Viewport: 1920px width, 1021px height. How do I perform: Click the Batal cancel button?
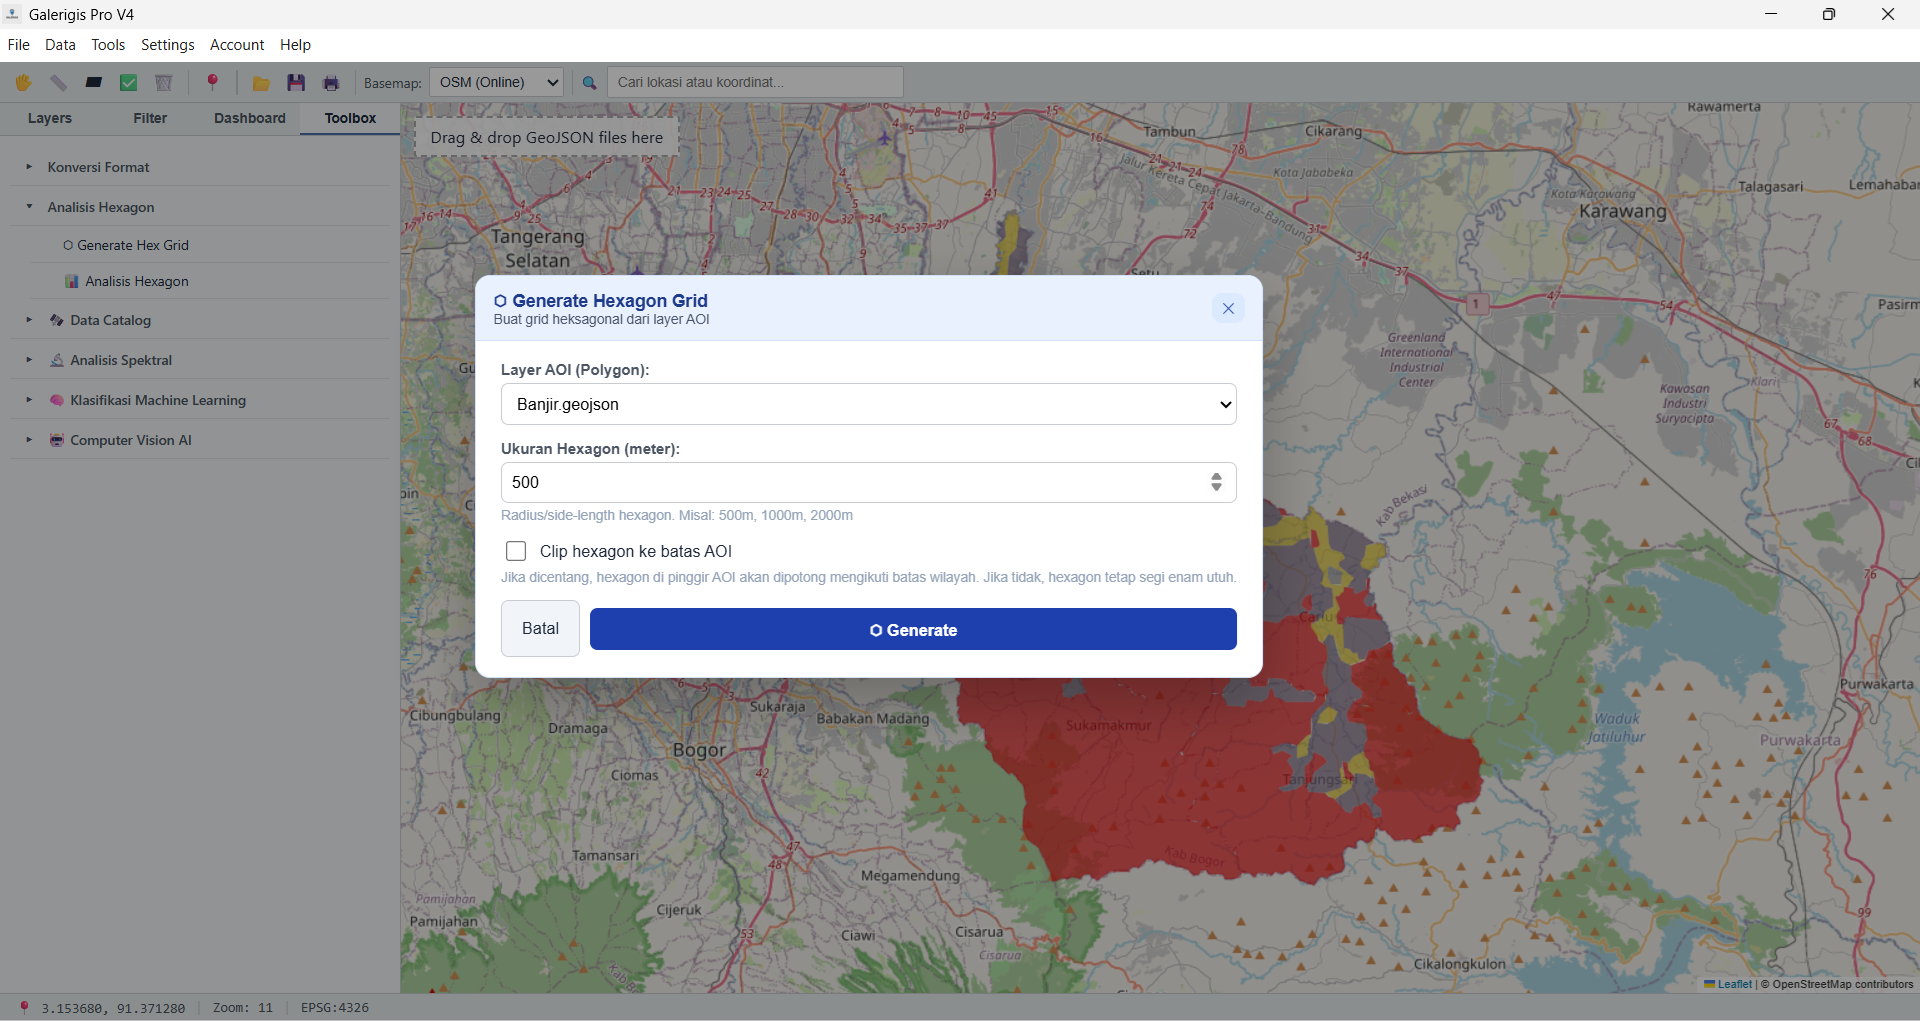click(x=540, y=629)
